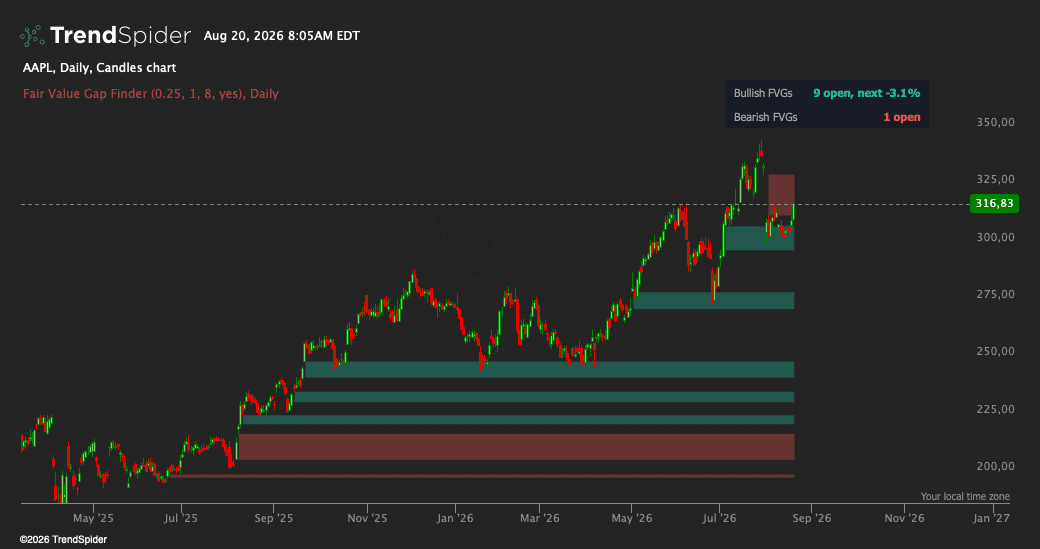Click the TrendSpider brand name text
The height and width of the screenshot is (549, 1040).
(x=120, y=35)
